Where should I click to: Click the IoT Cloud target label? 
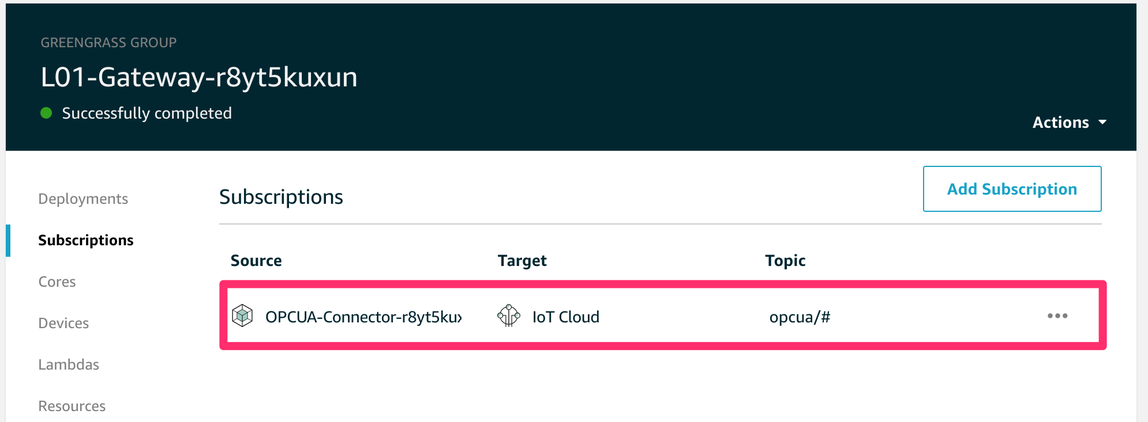point(566,317)
